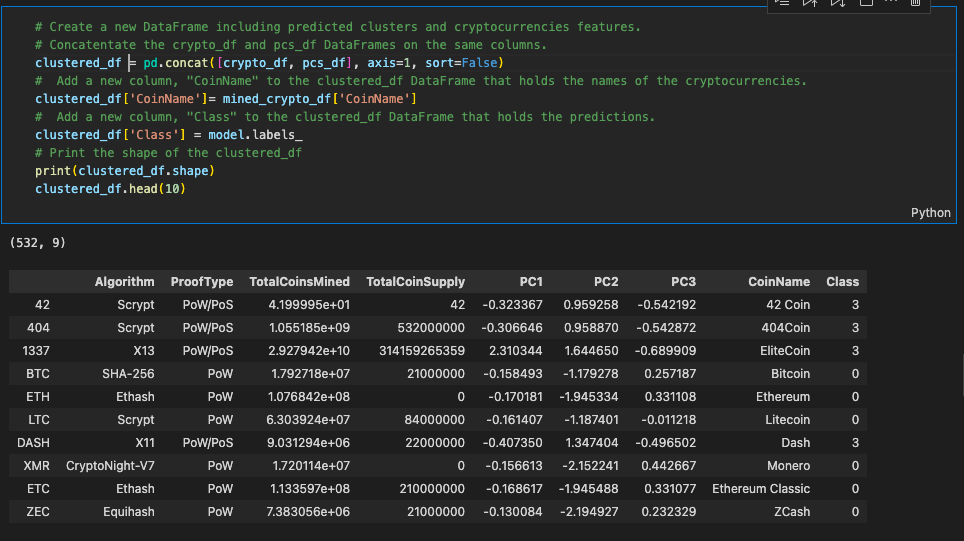Click the Delete Cell trash icon
The image size is (964, 541).
(x=915, y=2)
